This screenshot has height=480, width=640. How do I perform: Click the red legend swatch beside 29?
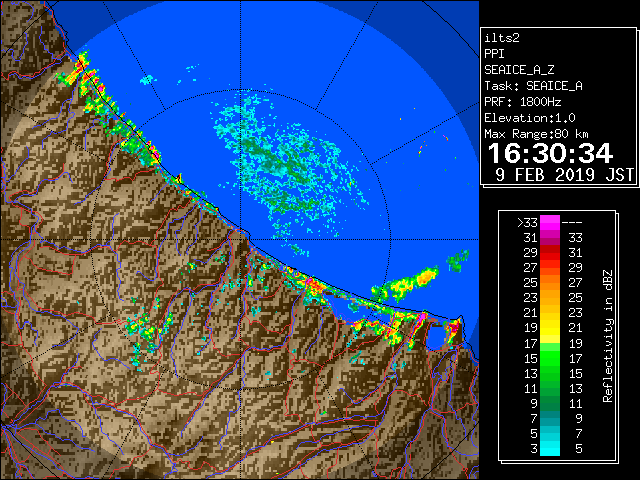pos(550,253)
